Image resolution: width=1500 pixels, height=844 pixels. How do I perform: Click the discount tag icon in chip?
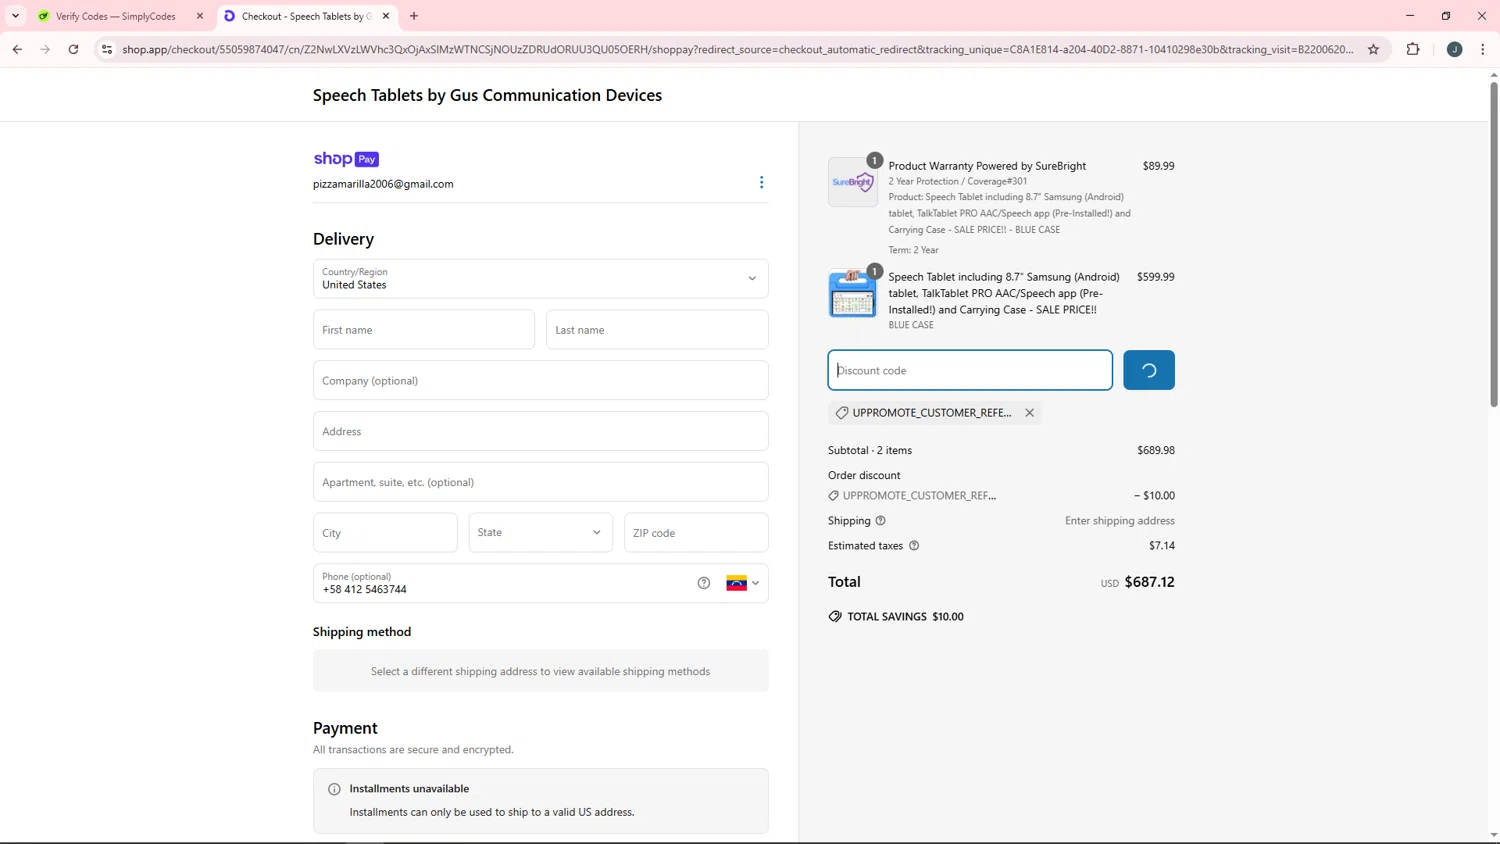tap(842, 413)
